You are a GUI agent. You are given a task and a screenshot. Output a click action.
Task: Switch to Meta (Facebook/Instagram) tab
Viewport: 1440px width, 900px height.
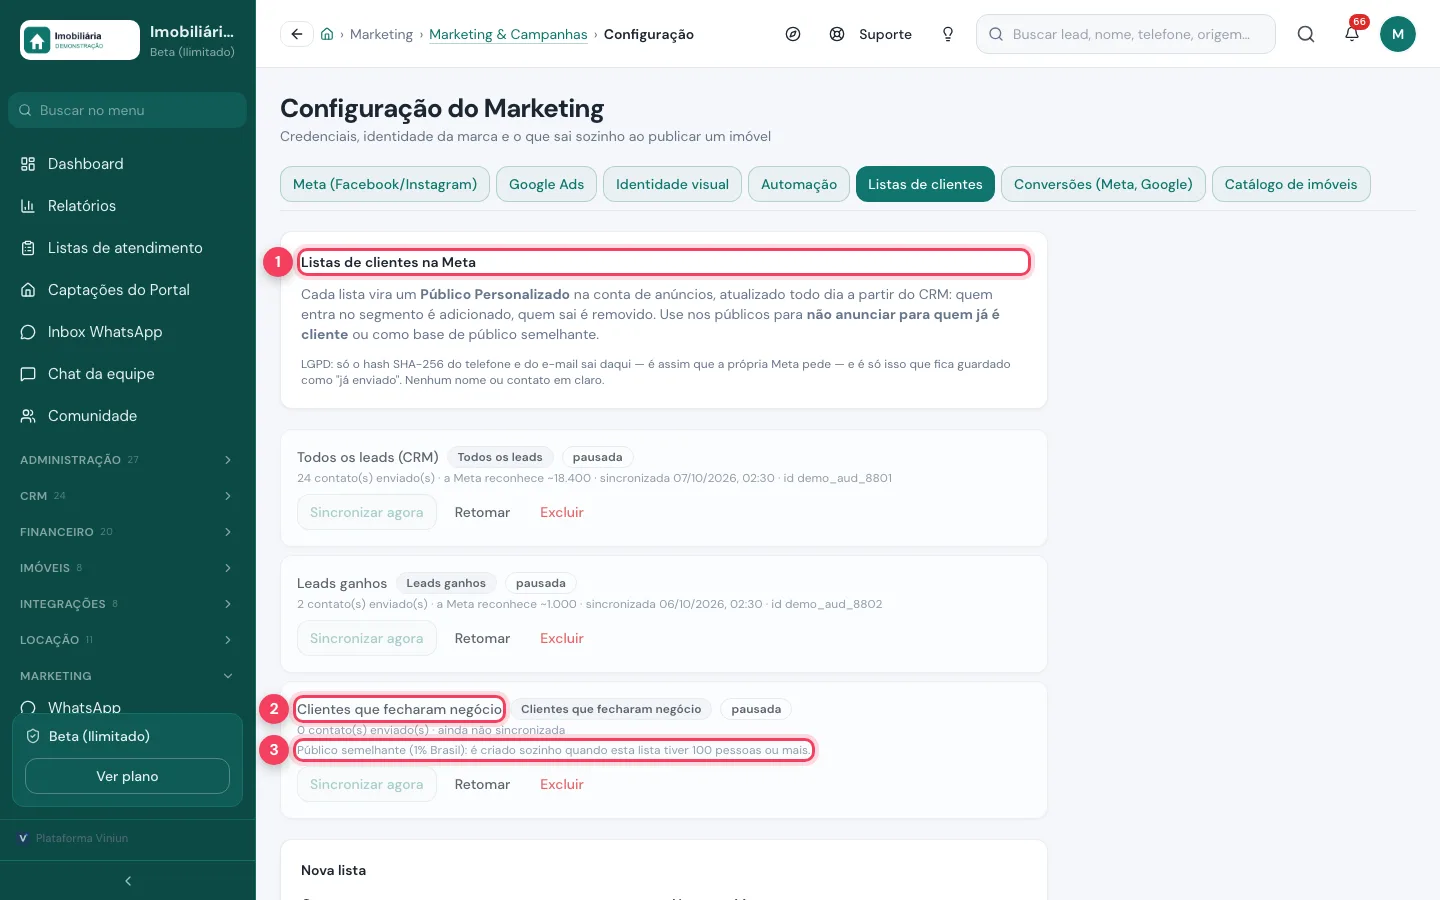coord(385,184)
